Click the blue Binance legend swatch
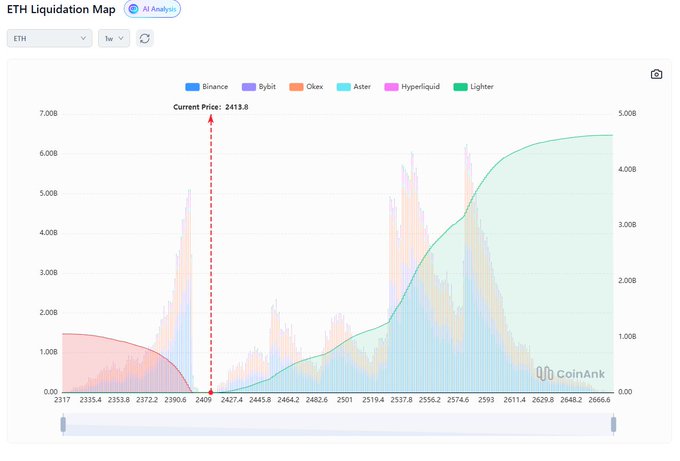 point(192,87)
